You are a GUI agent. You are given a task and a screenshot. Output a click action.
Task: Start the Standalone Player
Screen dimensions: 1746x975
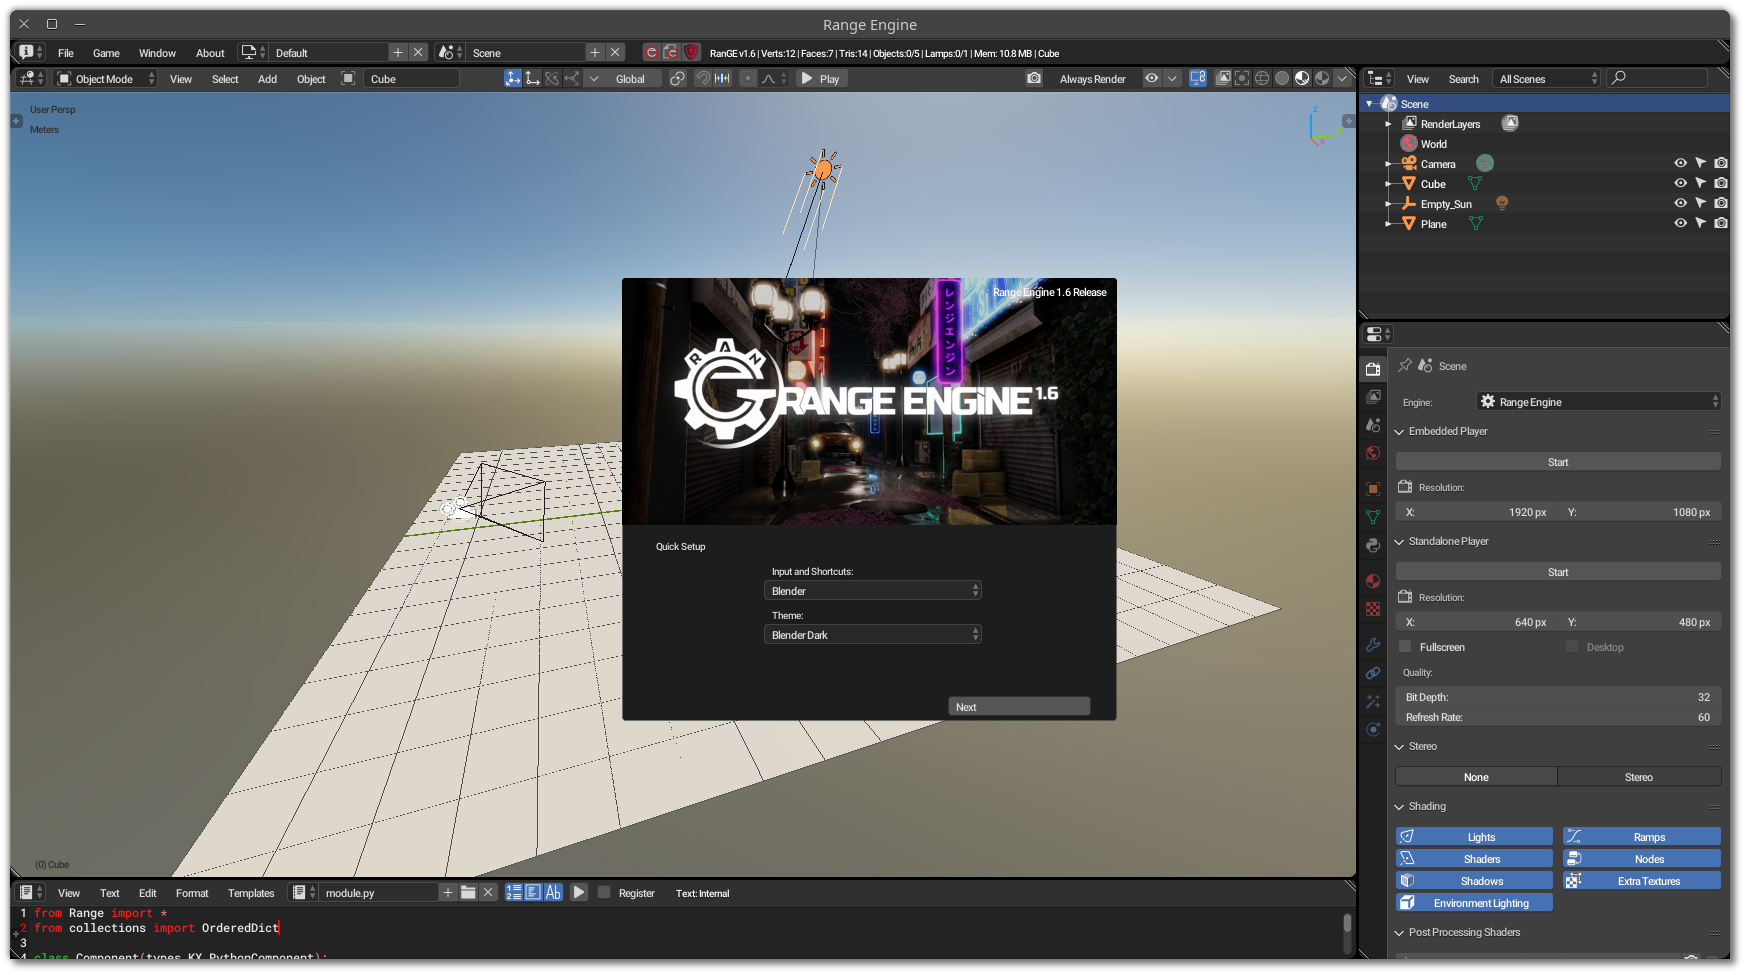pos(1558,571)
